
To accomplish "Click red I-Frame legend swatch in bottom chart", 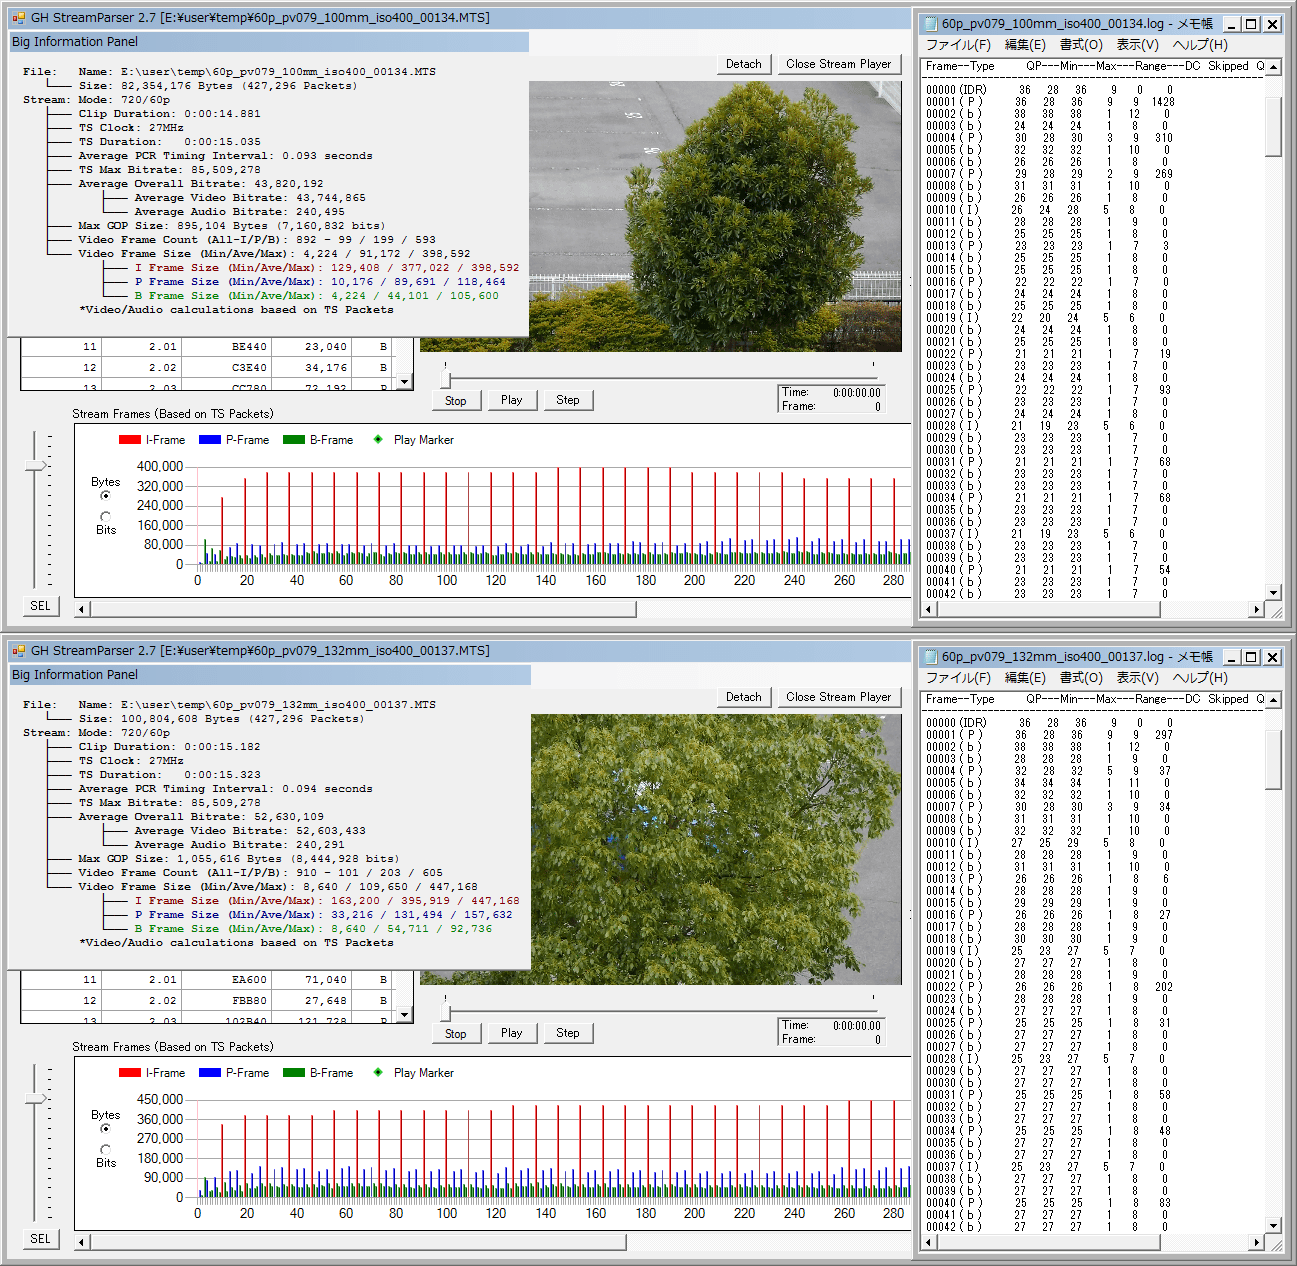I will [x=129, y=1073].
